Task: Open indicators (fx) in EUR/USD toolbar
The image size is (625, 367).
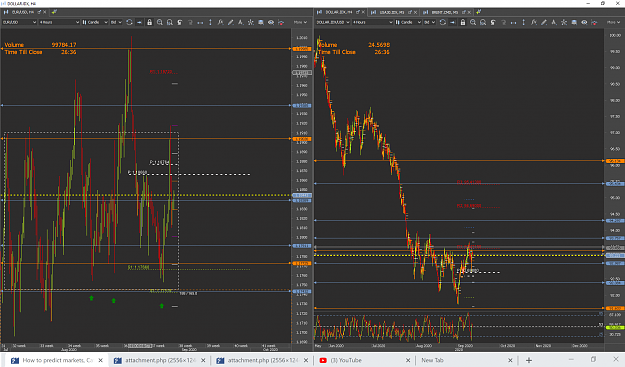Action: point(220,22)
